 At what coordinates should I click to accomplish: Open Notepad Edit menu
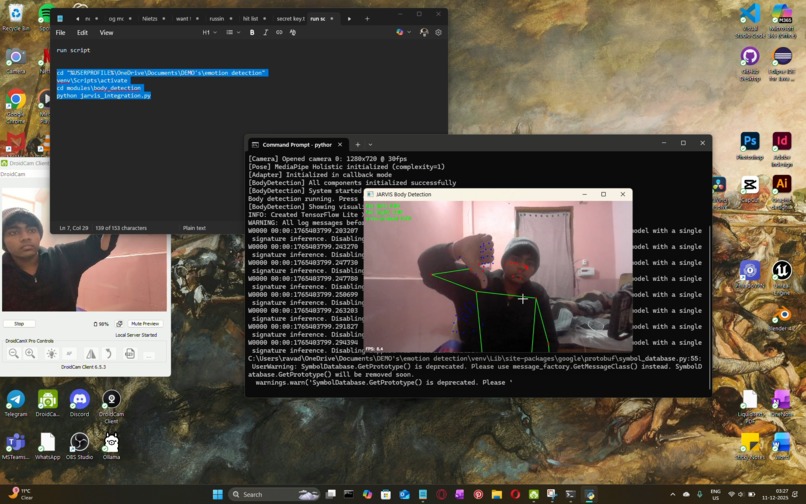(x=82, y=32)
